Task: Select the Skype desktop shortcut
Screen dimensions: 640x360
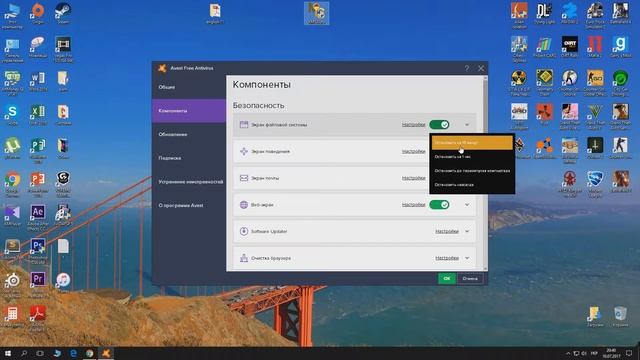Action: coord(12,114)
